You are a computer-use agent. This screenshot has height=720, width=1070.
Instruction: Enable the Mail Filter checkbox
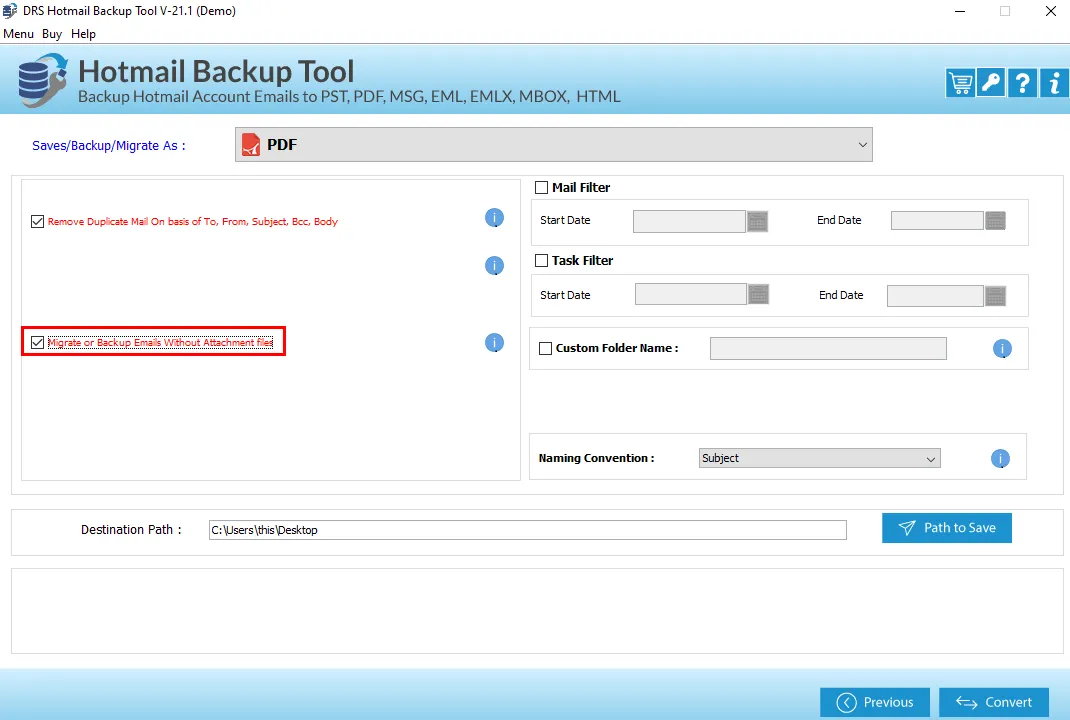click(542, 188)
